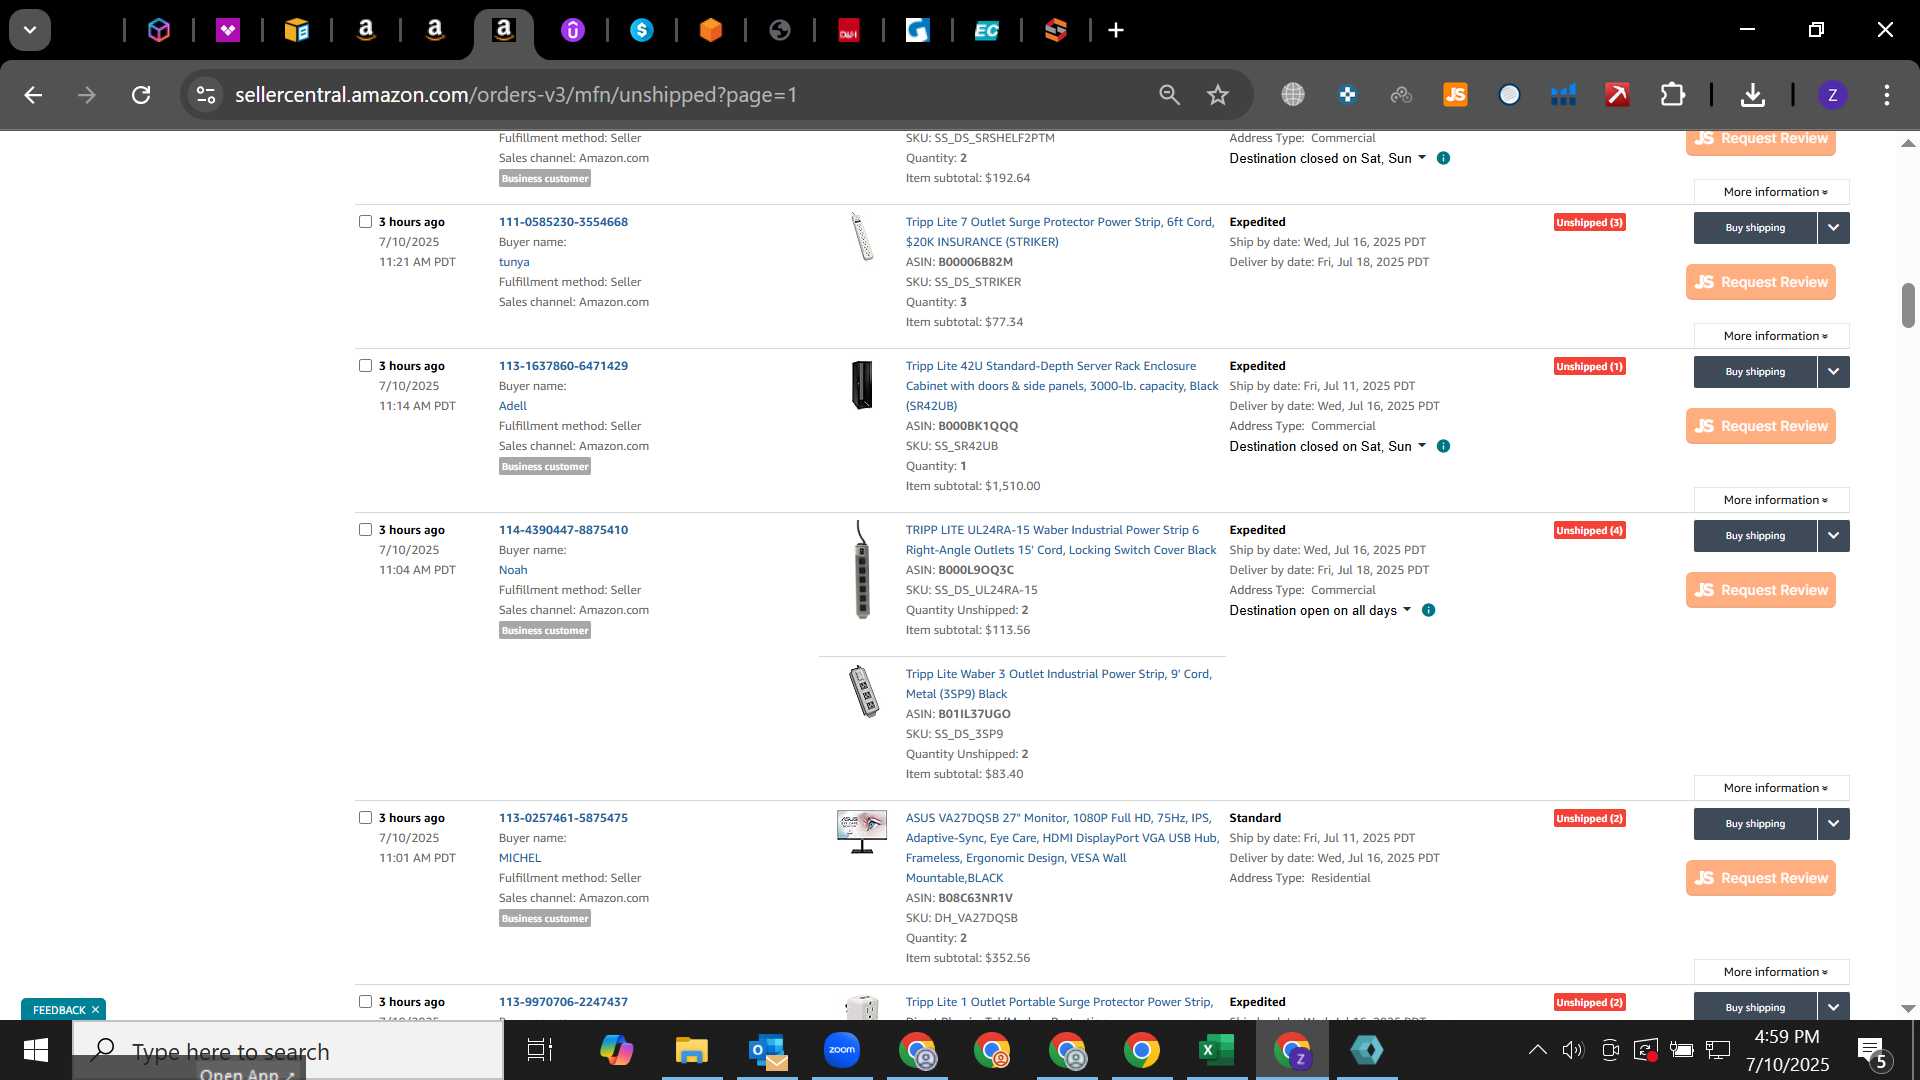Open buyer name tunya link
Screen dimensions: 1920x1080
(514, 262)
